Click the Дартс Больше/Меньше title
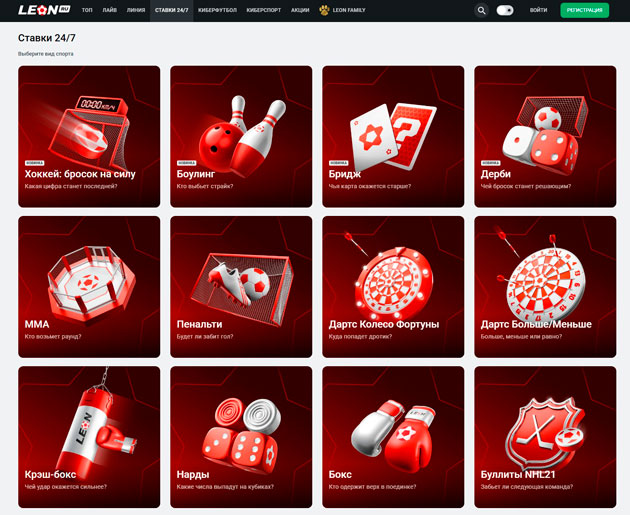 point(536,324)
